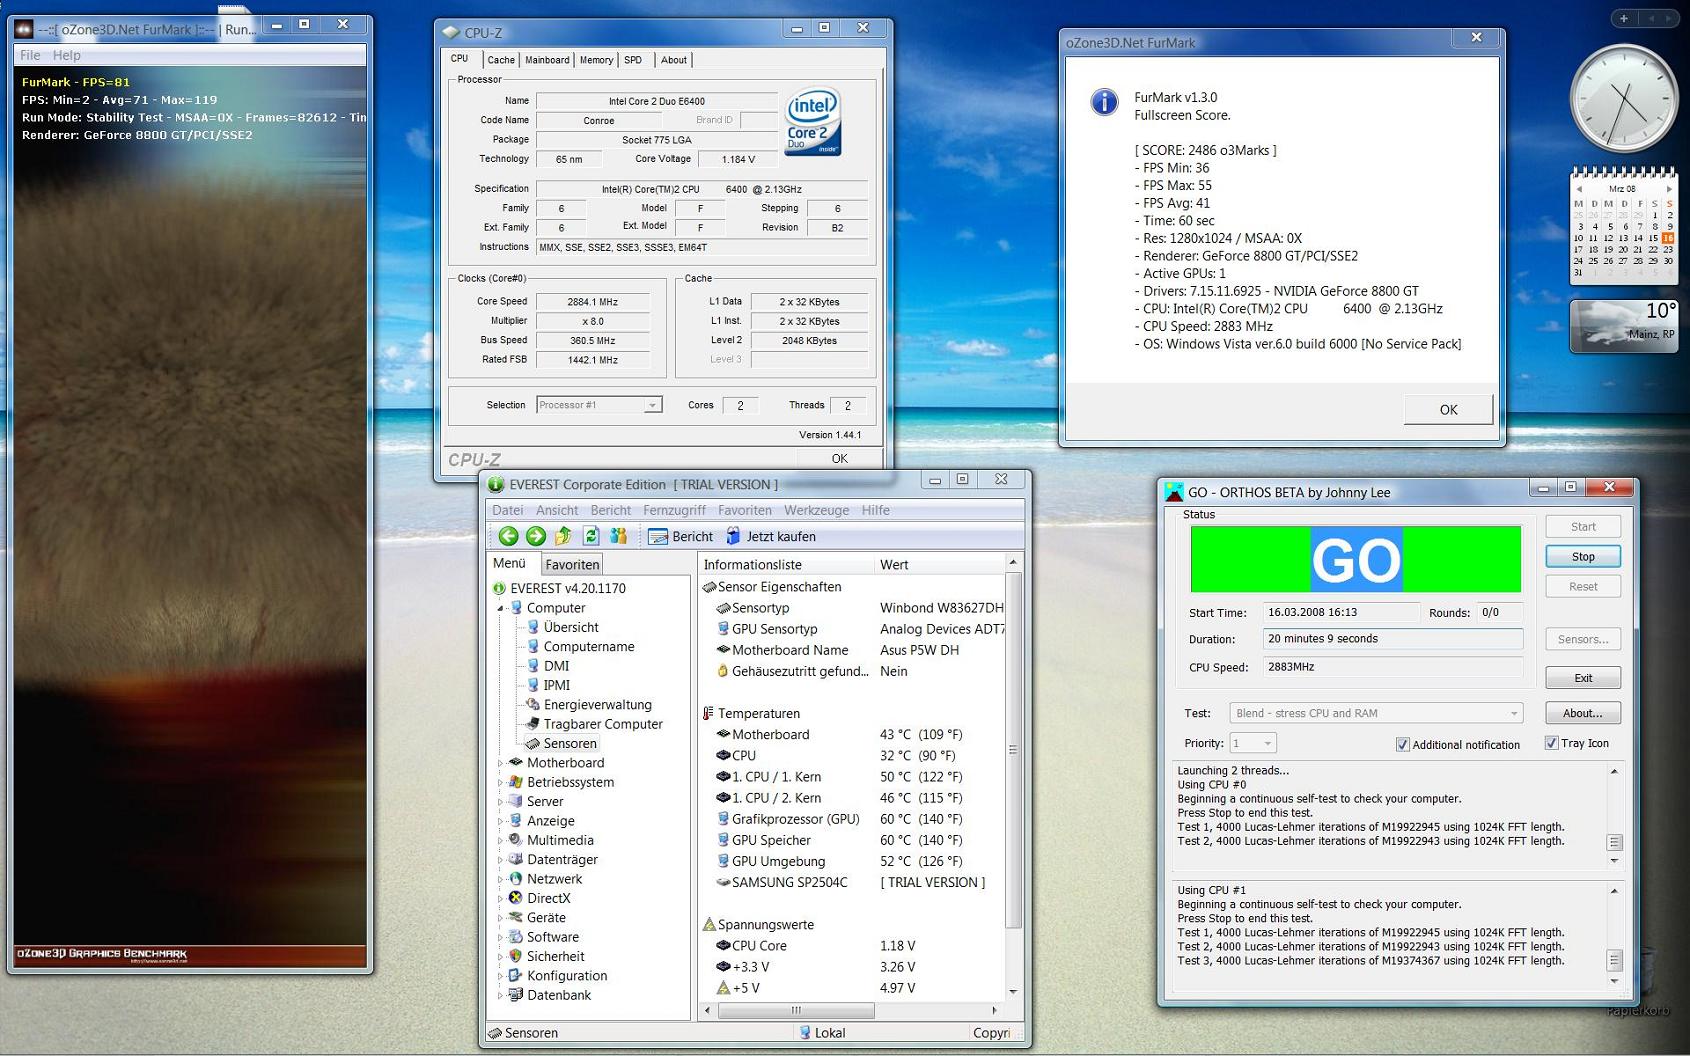Click the EVEREST horizontal scrollbar thumb
Screen dimensions: 1690x1056
[796, 1010]
